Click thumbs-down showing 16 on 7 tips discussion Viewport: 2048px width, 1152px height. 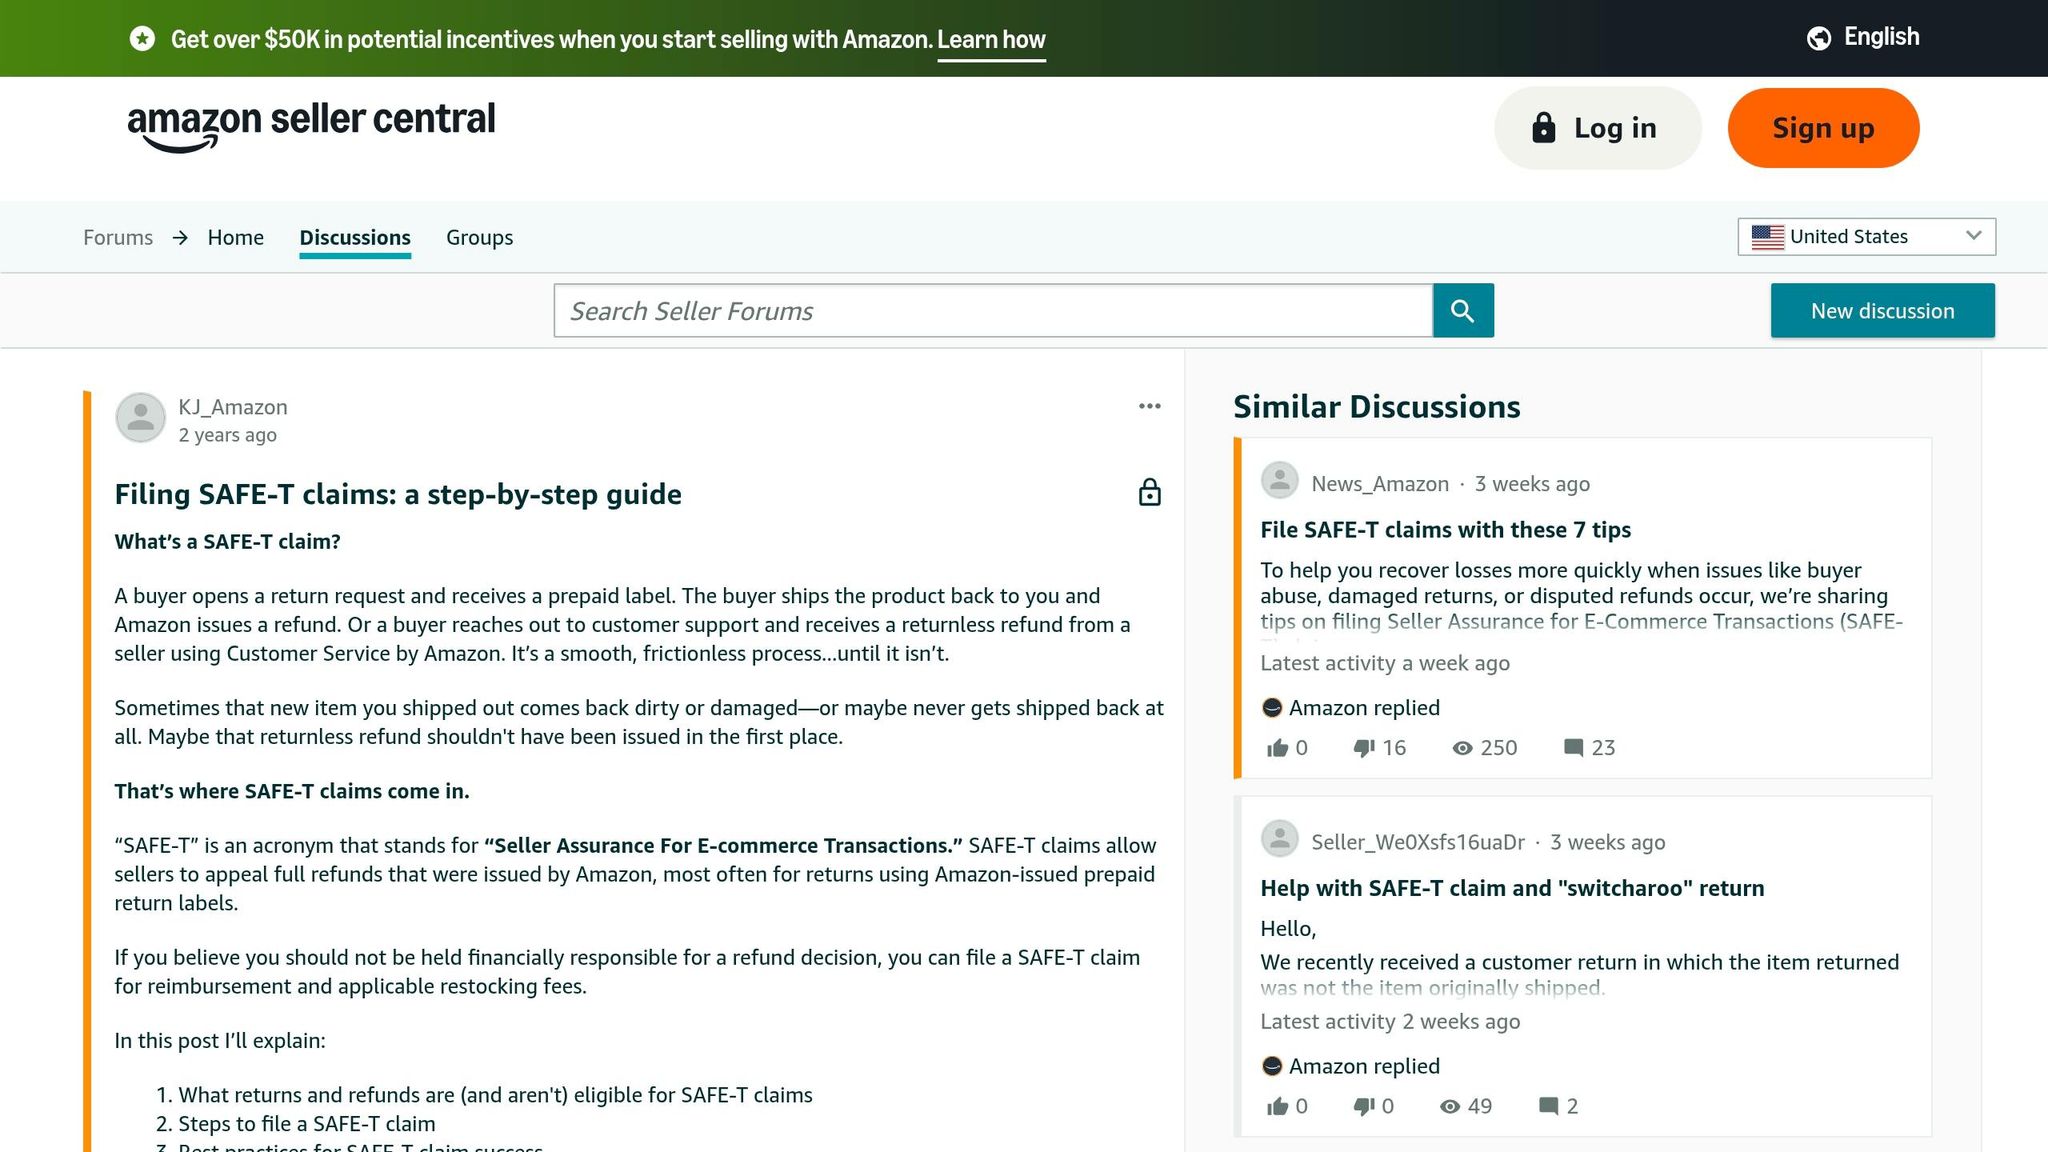coord(1364,748)
